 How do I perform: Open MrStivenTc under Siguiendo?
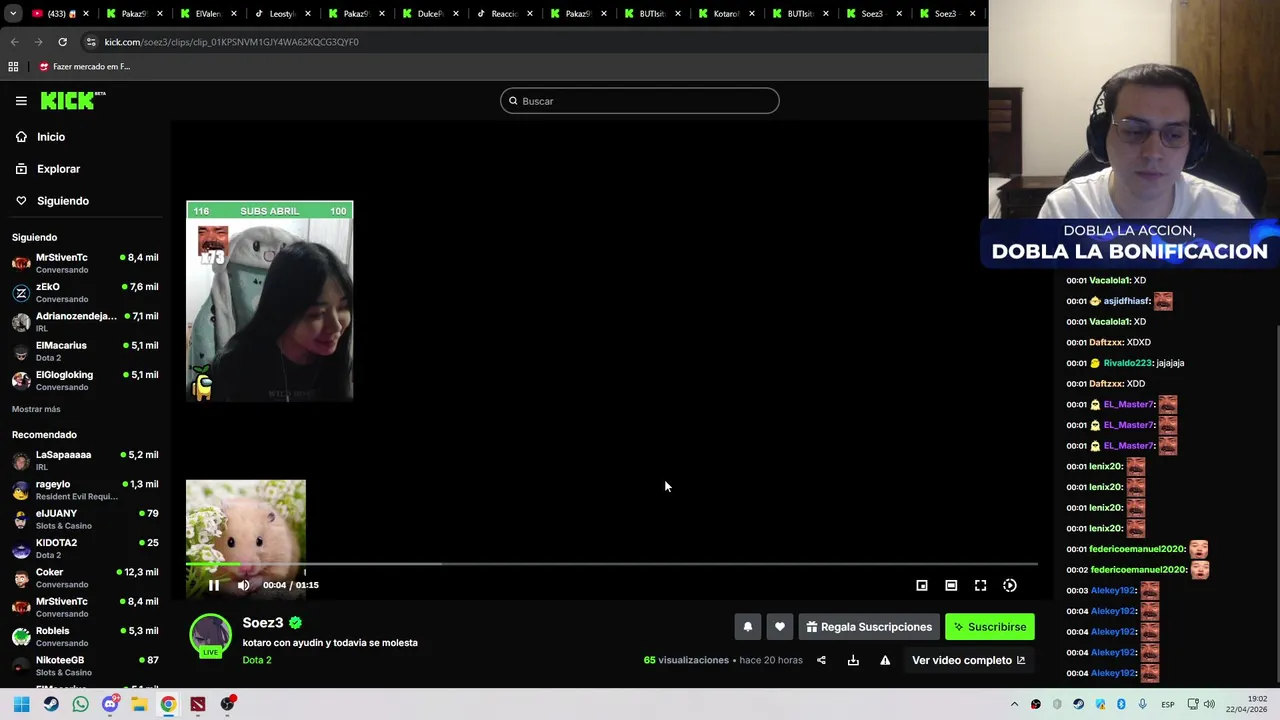[85, 263]
